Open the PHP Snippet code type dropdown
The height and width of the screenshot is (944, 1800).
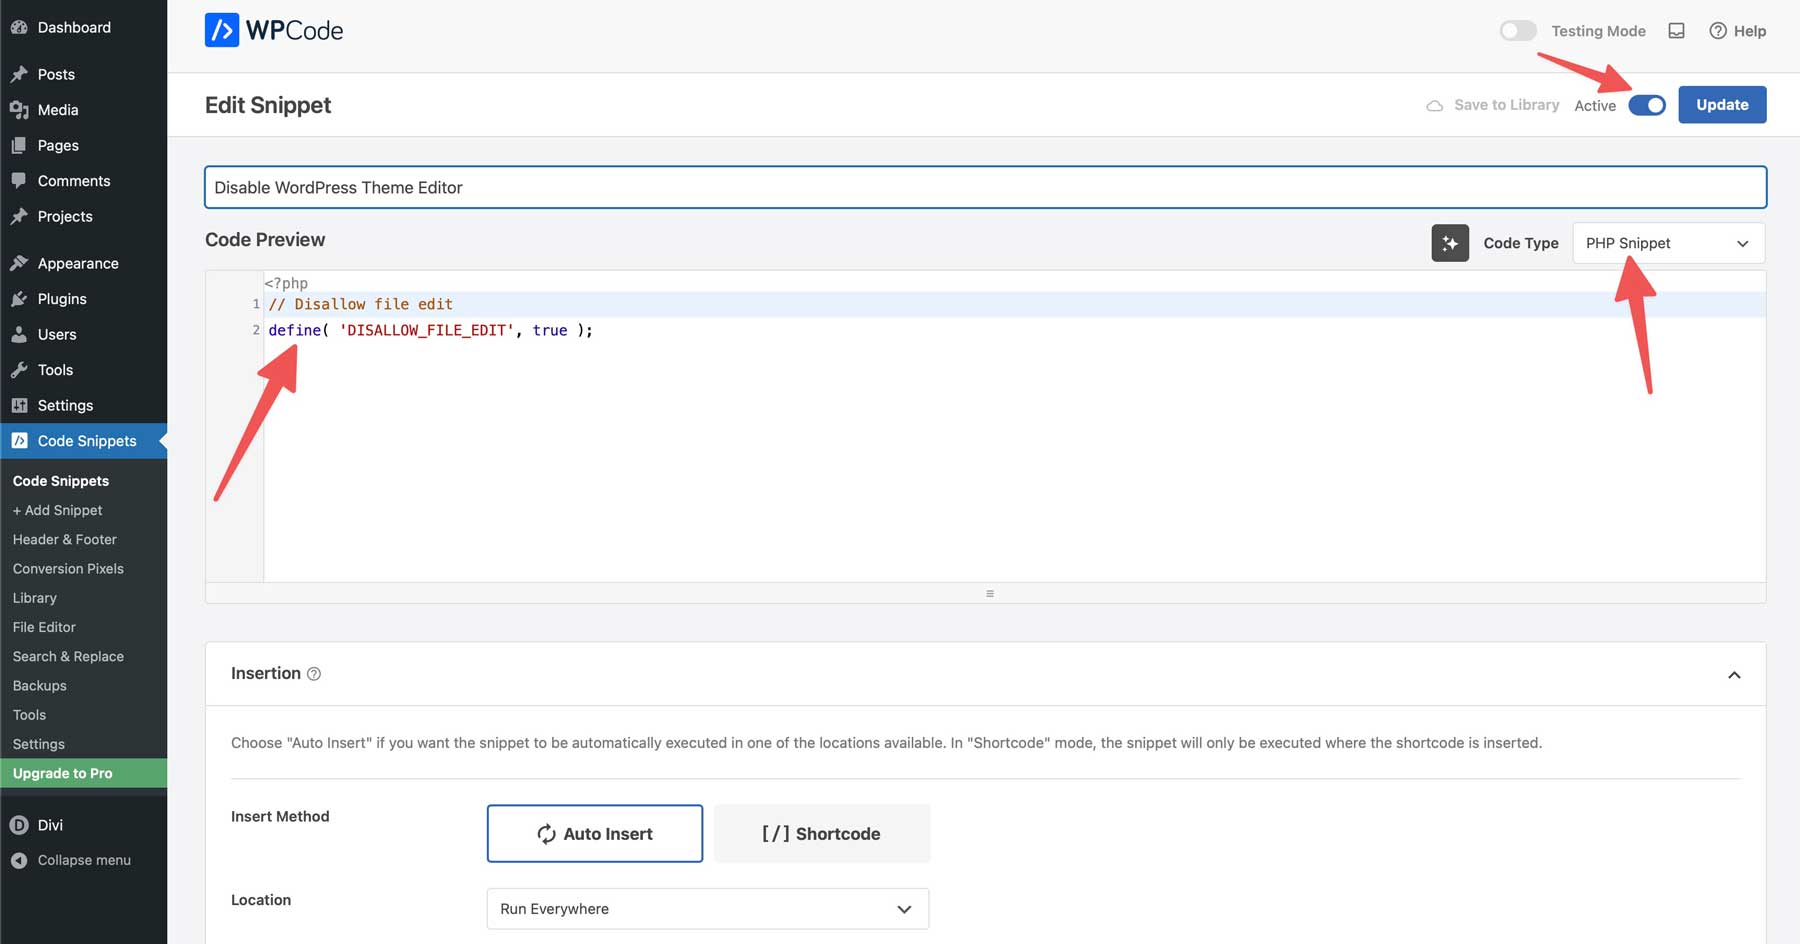coord(1666,243)
